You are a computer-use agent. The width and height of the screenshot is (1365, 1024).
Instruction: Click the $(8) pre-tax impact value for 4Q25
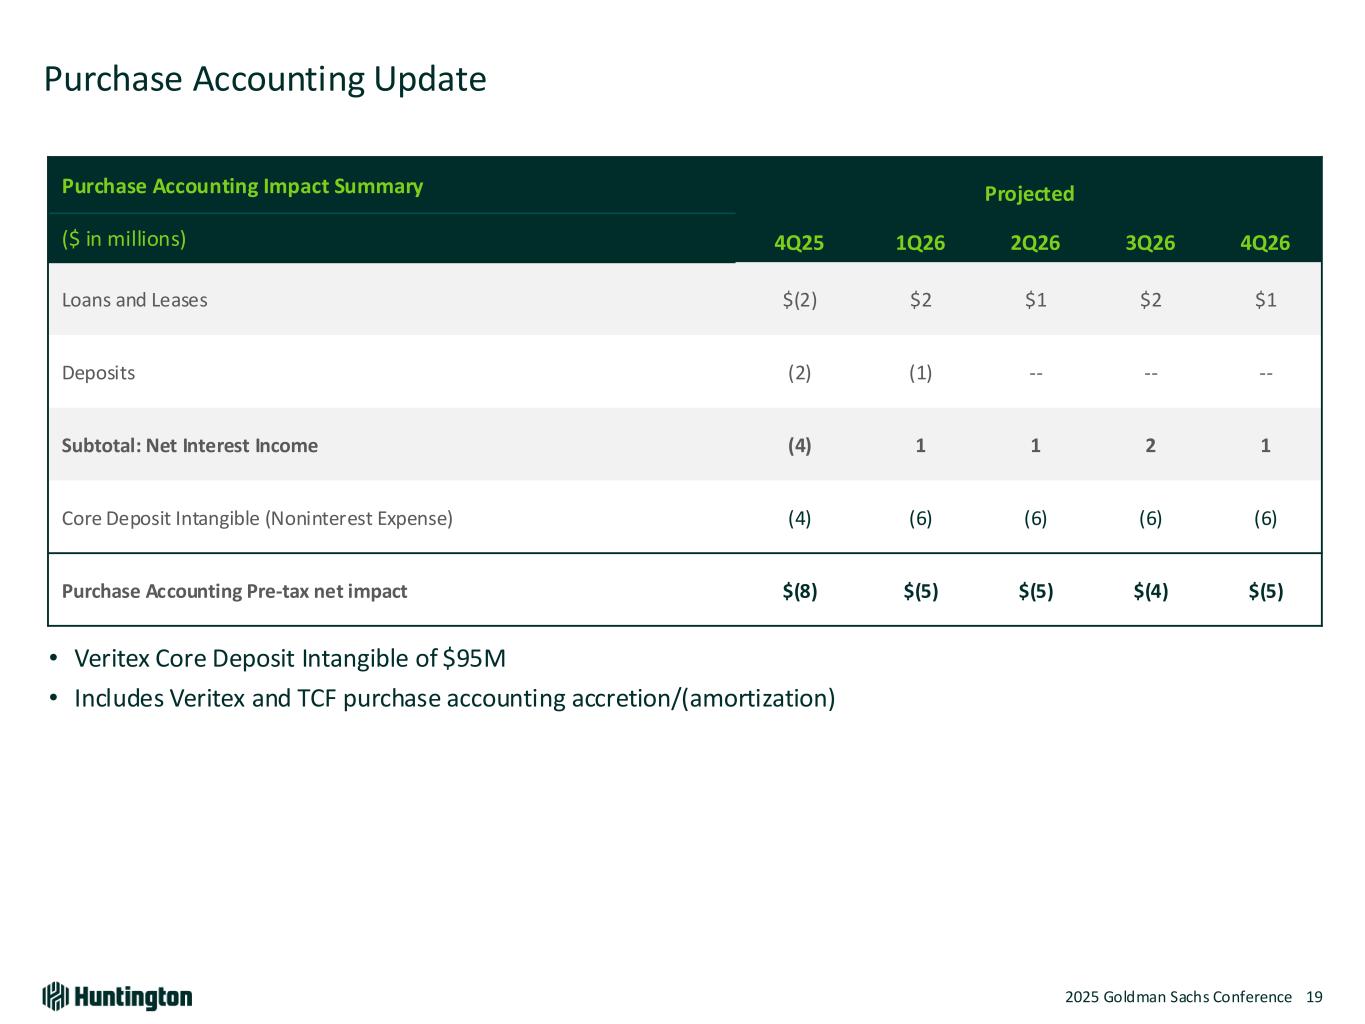pyautogui.click(x=800, y=591)
